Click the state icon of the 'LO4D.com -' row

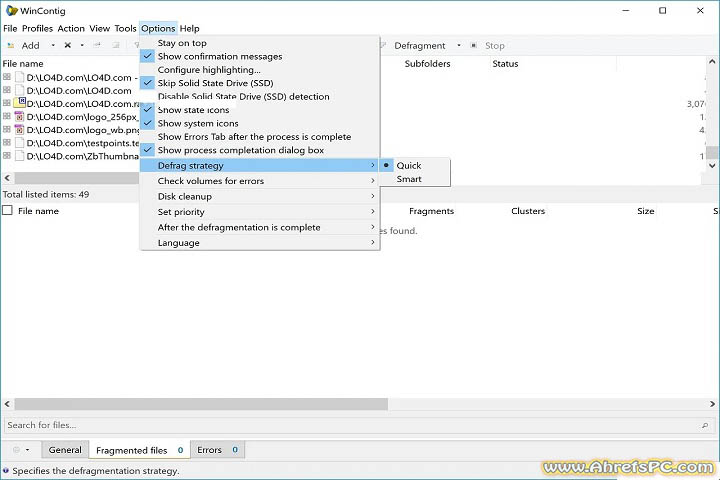tap(6, 77)
